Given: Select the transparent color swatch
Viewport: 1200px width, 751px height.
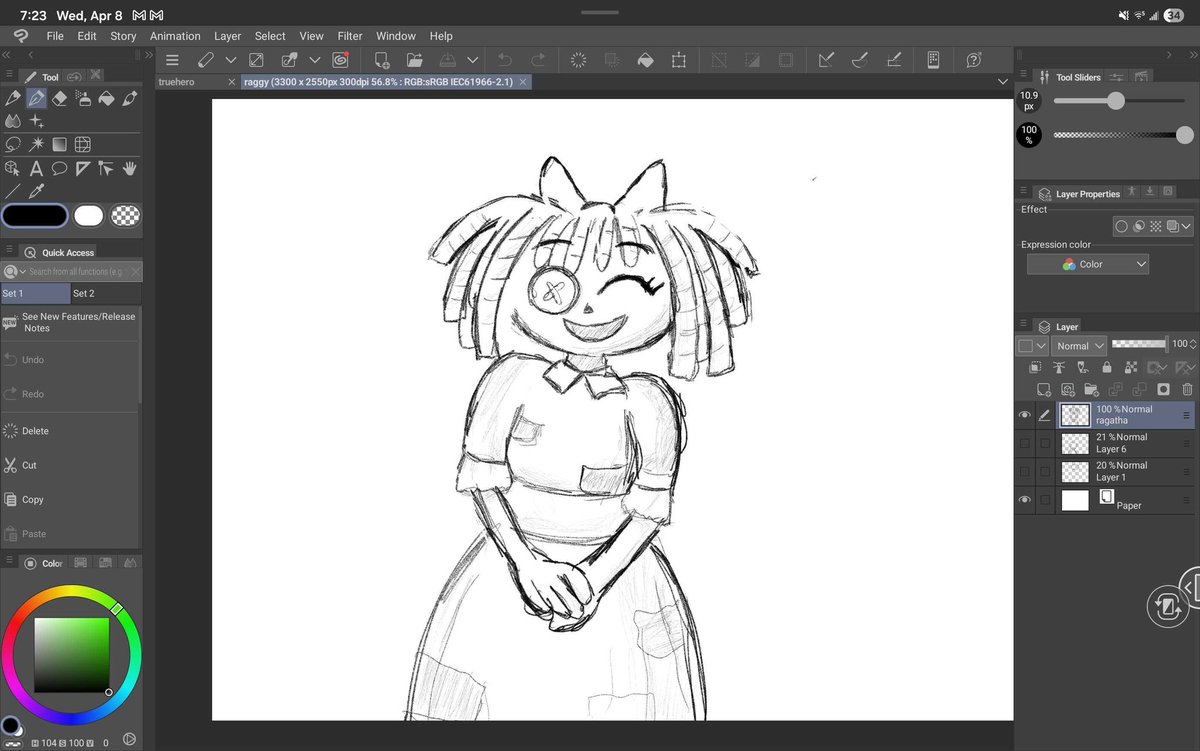Looking at the screenshot, I should (x=125, y=216).
